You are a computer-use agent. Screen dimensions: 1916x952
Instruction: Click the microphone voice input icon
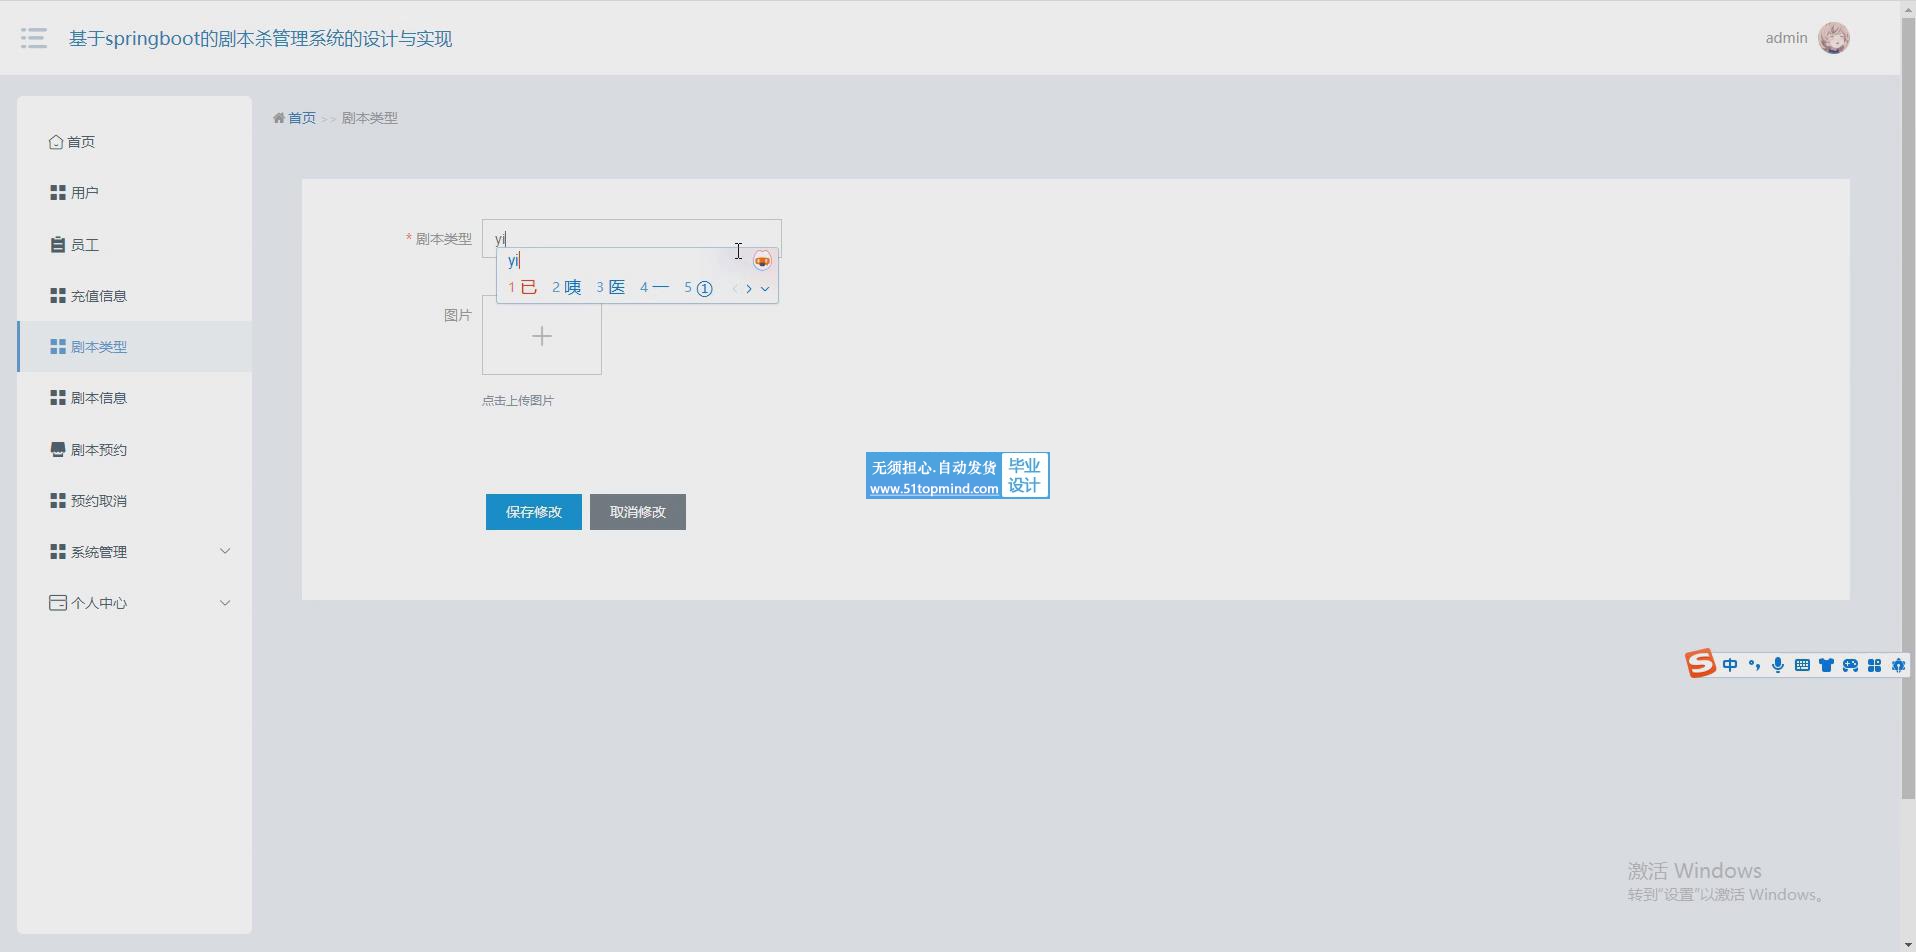[1778, 665]
